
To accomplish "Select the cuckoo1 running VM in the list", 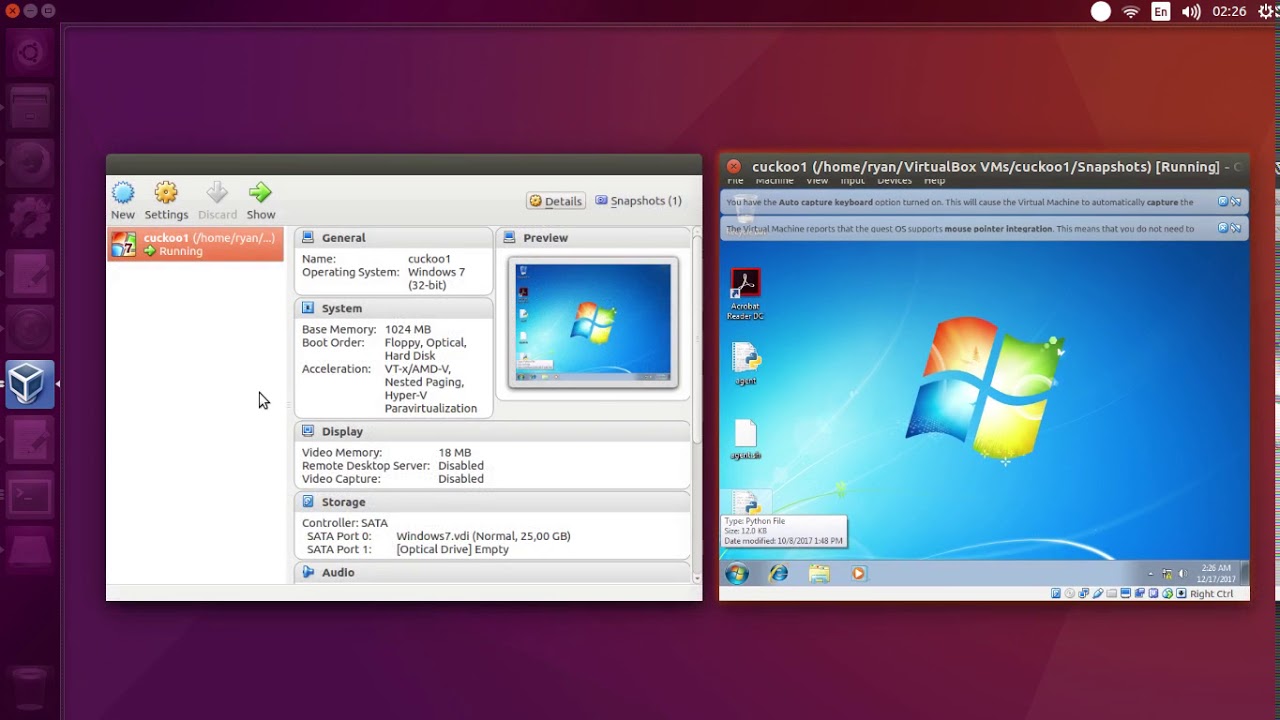I will click(x=196, y=244).
